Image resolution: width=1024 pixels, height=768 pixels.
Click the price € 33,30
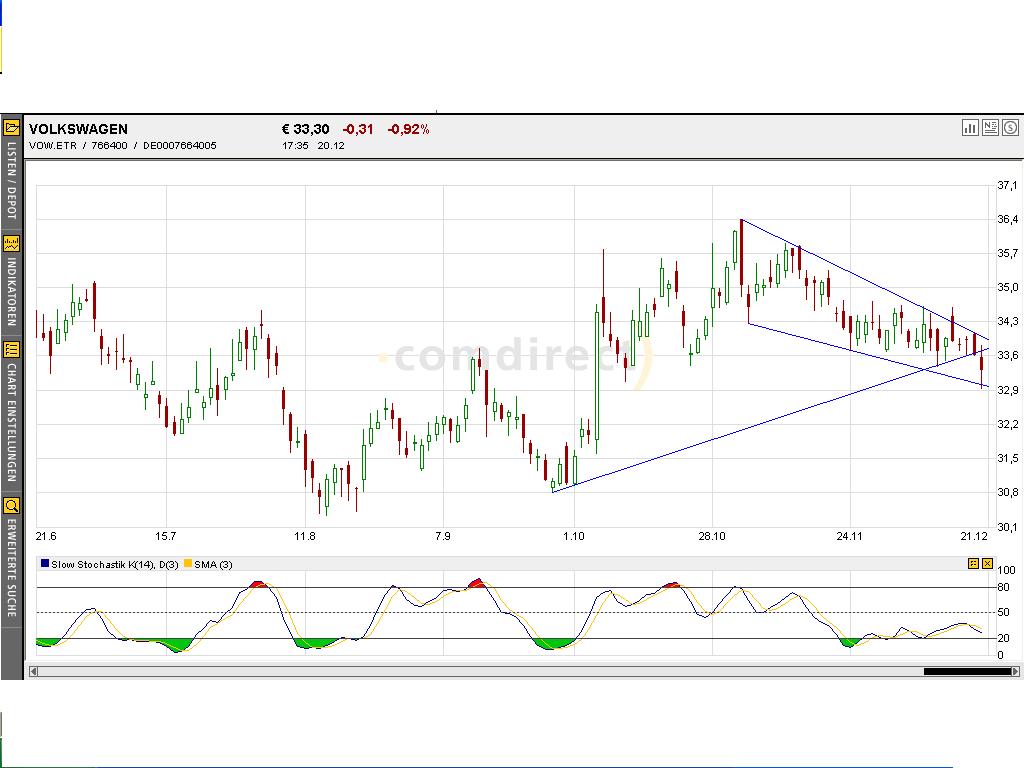click(x=306, y=129)
